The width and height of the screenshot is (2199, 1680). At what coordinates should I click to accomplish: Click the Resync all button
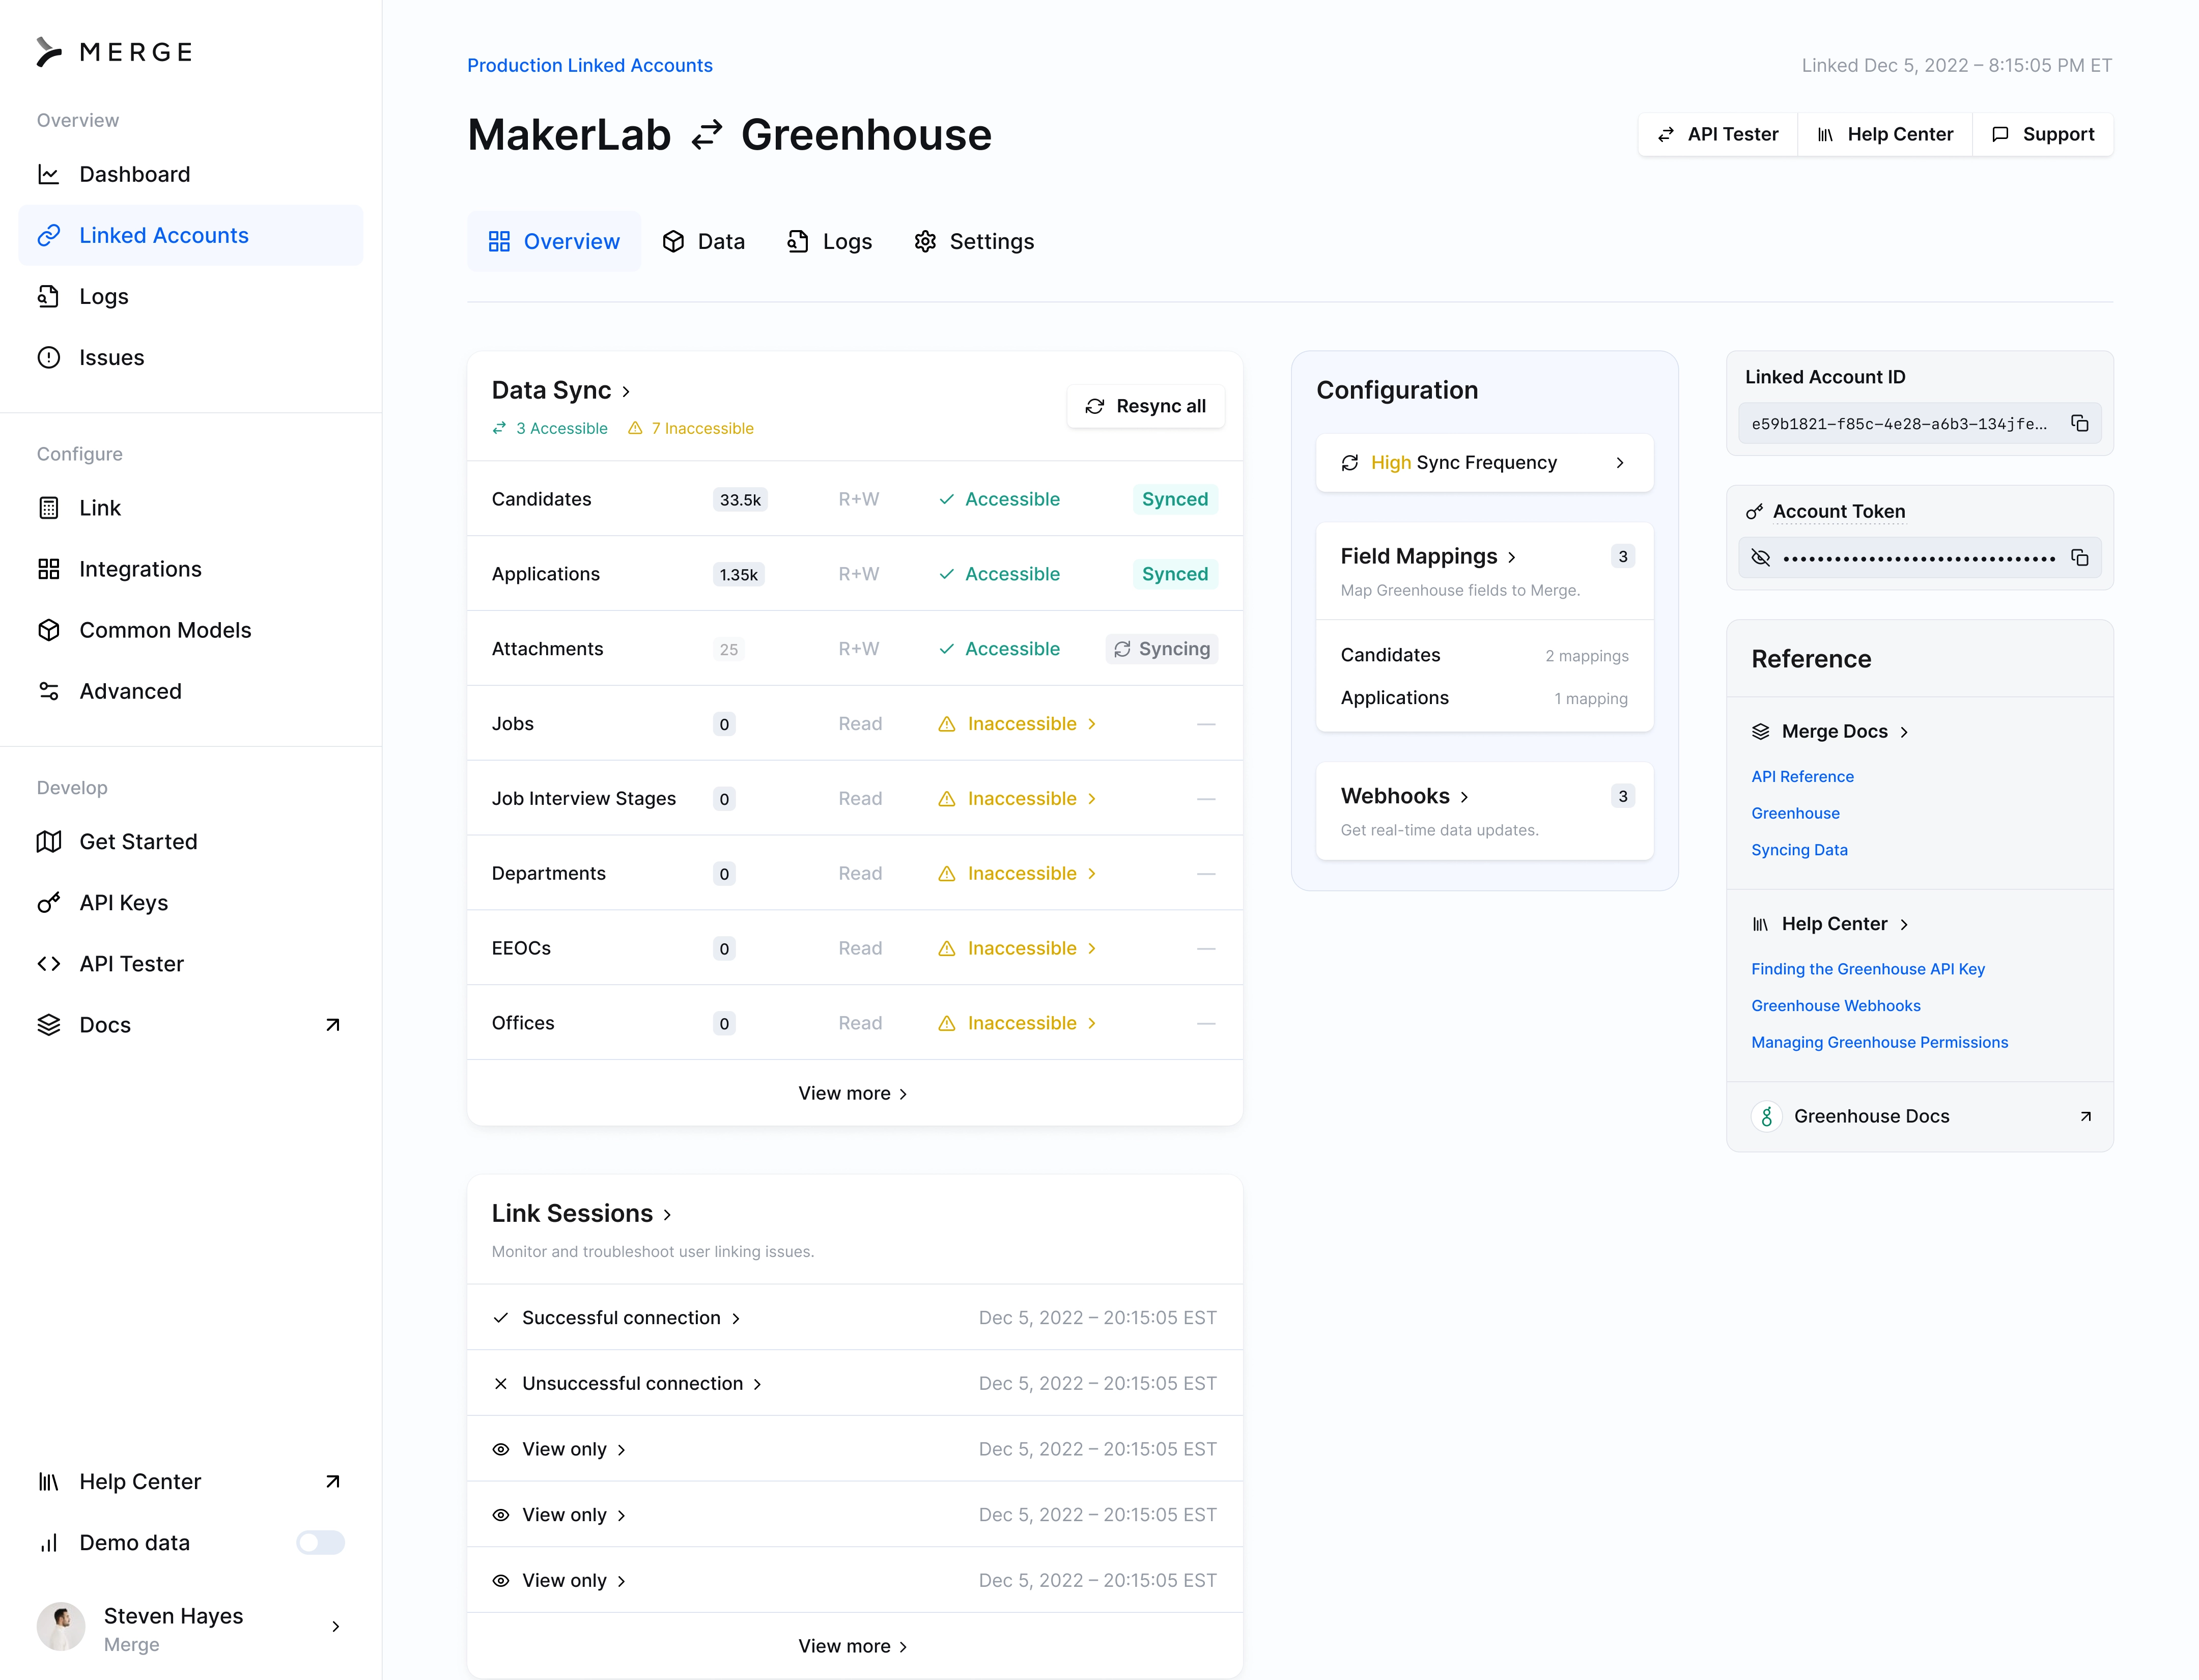point(1145,406)
